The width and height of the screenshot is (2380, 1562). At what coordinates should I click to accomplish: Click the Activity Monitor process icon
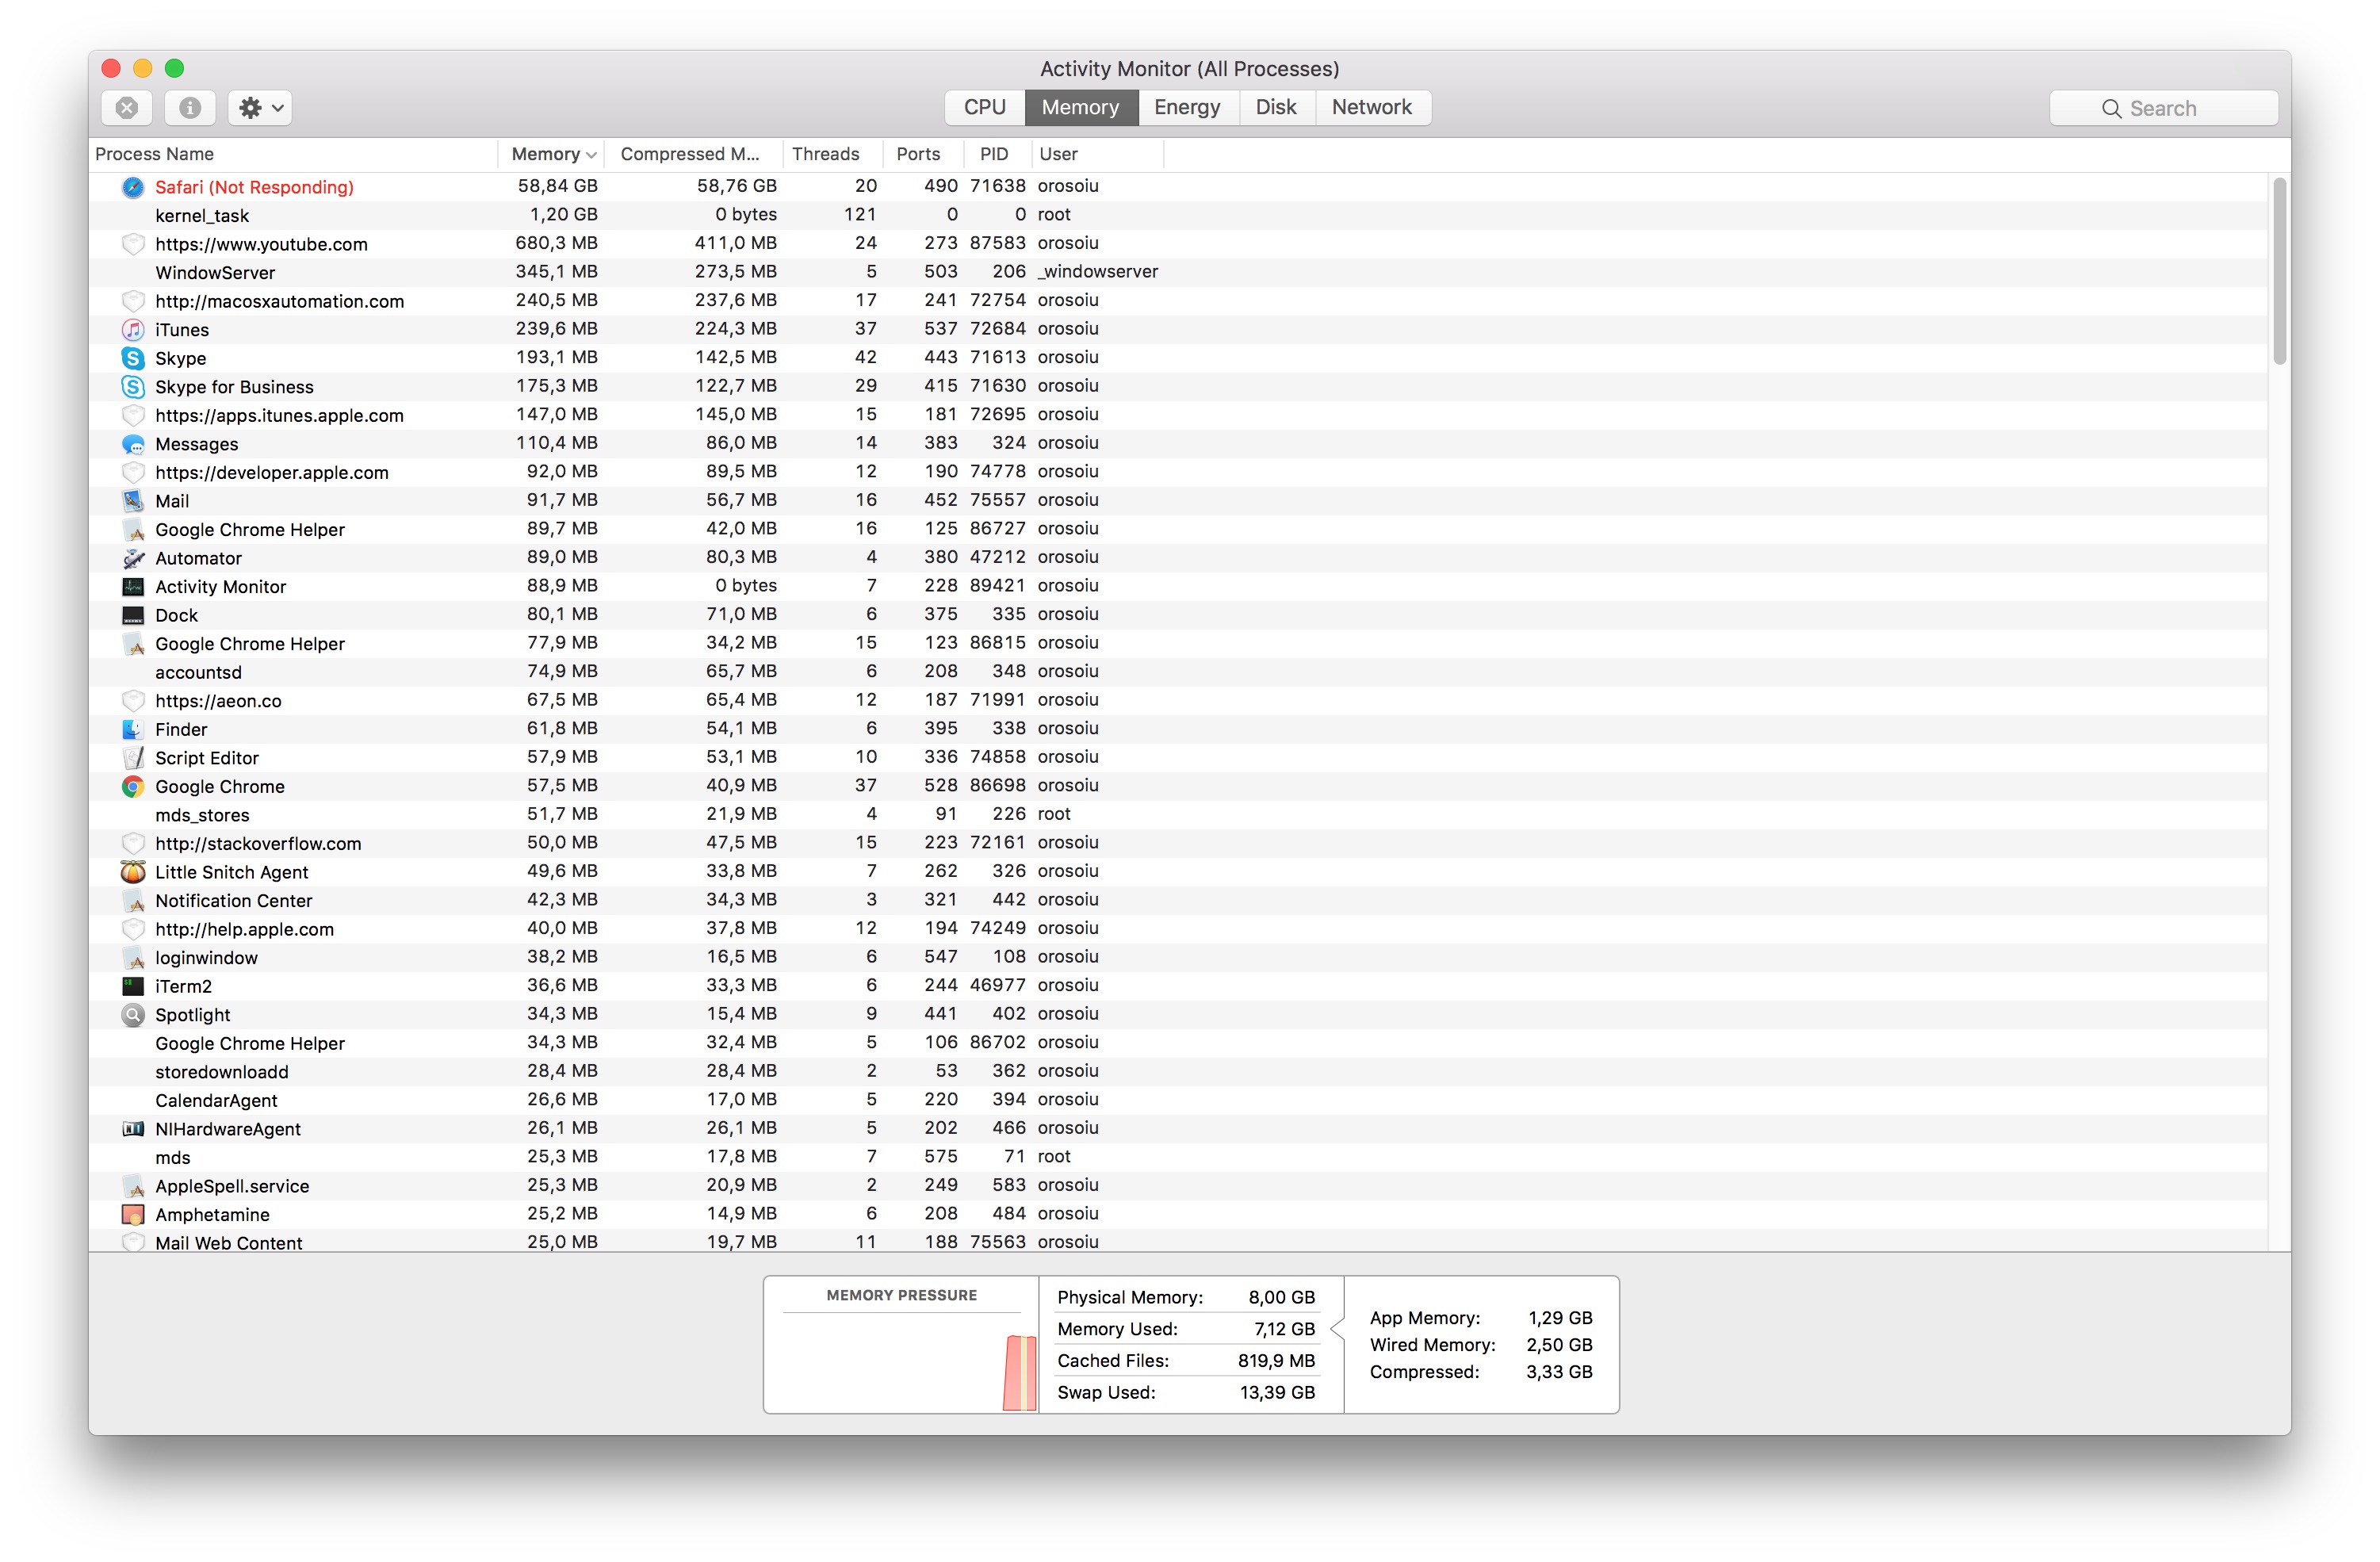[x=133, y=587]
